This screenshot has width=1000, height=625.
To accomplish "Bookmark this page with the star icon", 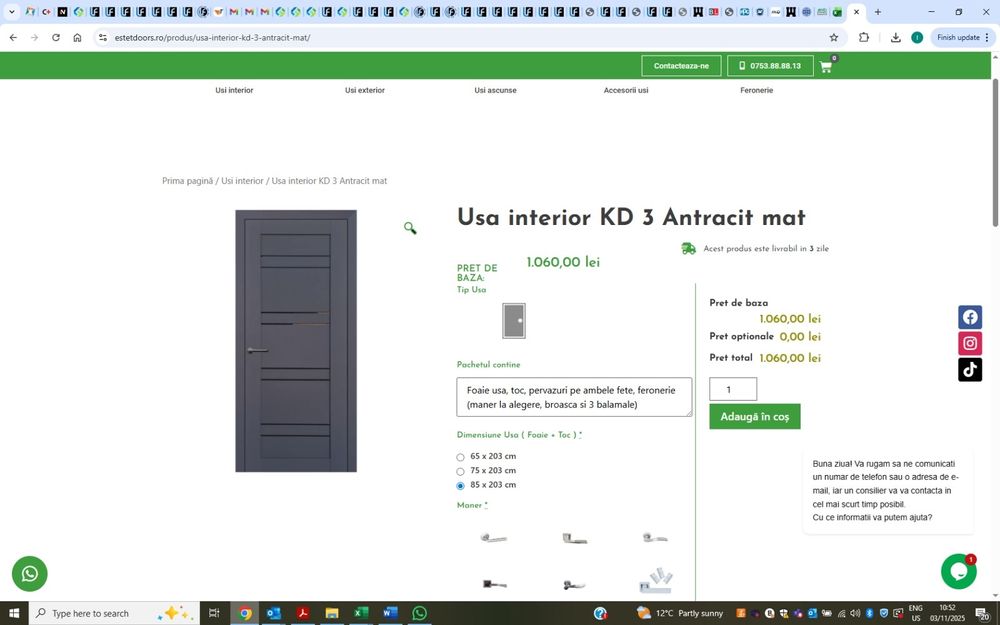I will pyautogui.click(x=834, y=38).
